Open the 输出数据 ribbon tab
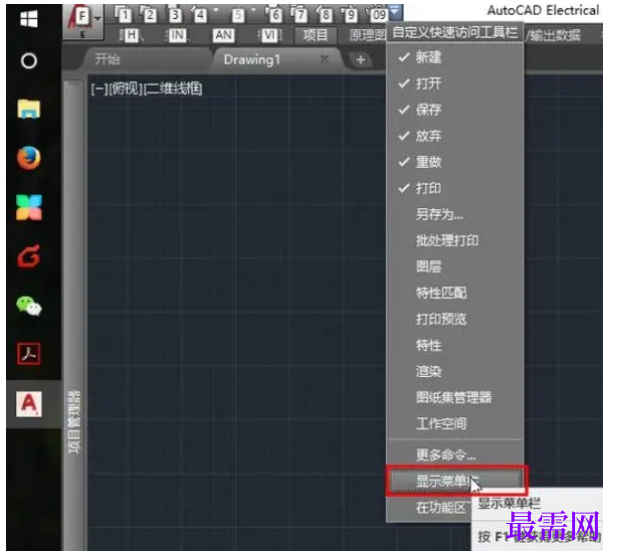The width and height of the screenshot is (618, 557). tap(553, 36)
